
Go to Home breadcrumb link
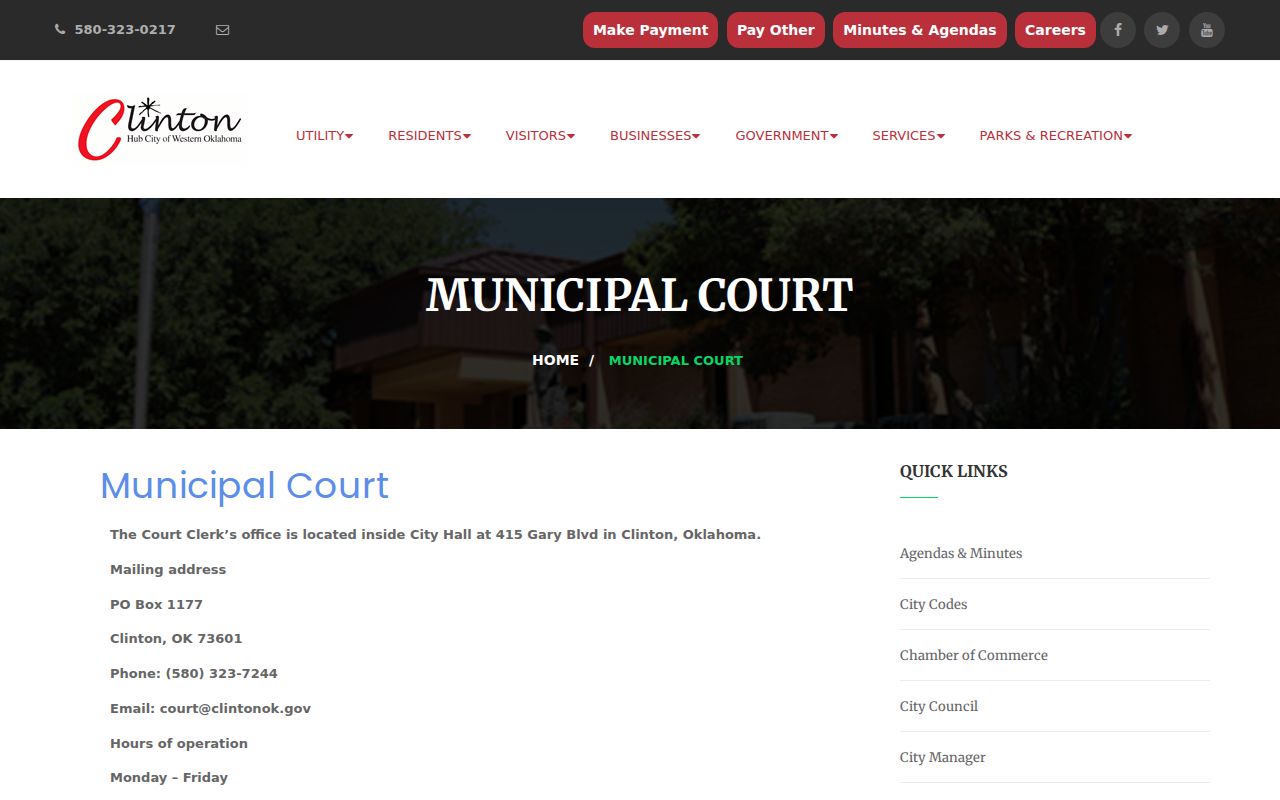(555, 360)
